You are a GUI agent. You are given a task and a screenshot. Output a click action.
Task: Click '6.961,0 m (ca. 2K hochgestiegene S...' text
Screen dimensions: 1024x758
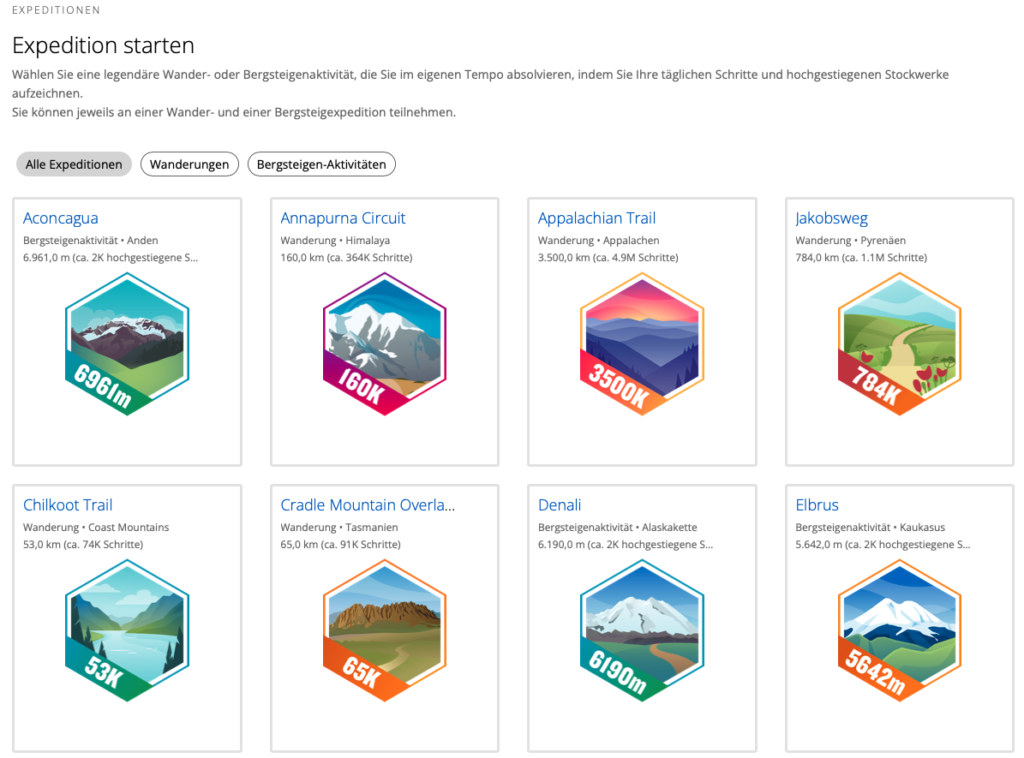click(110, 257)
